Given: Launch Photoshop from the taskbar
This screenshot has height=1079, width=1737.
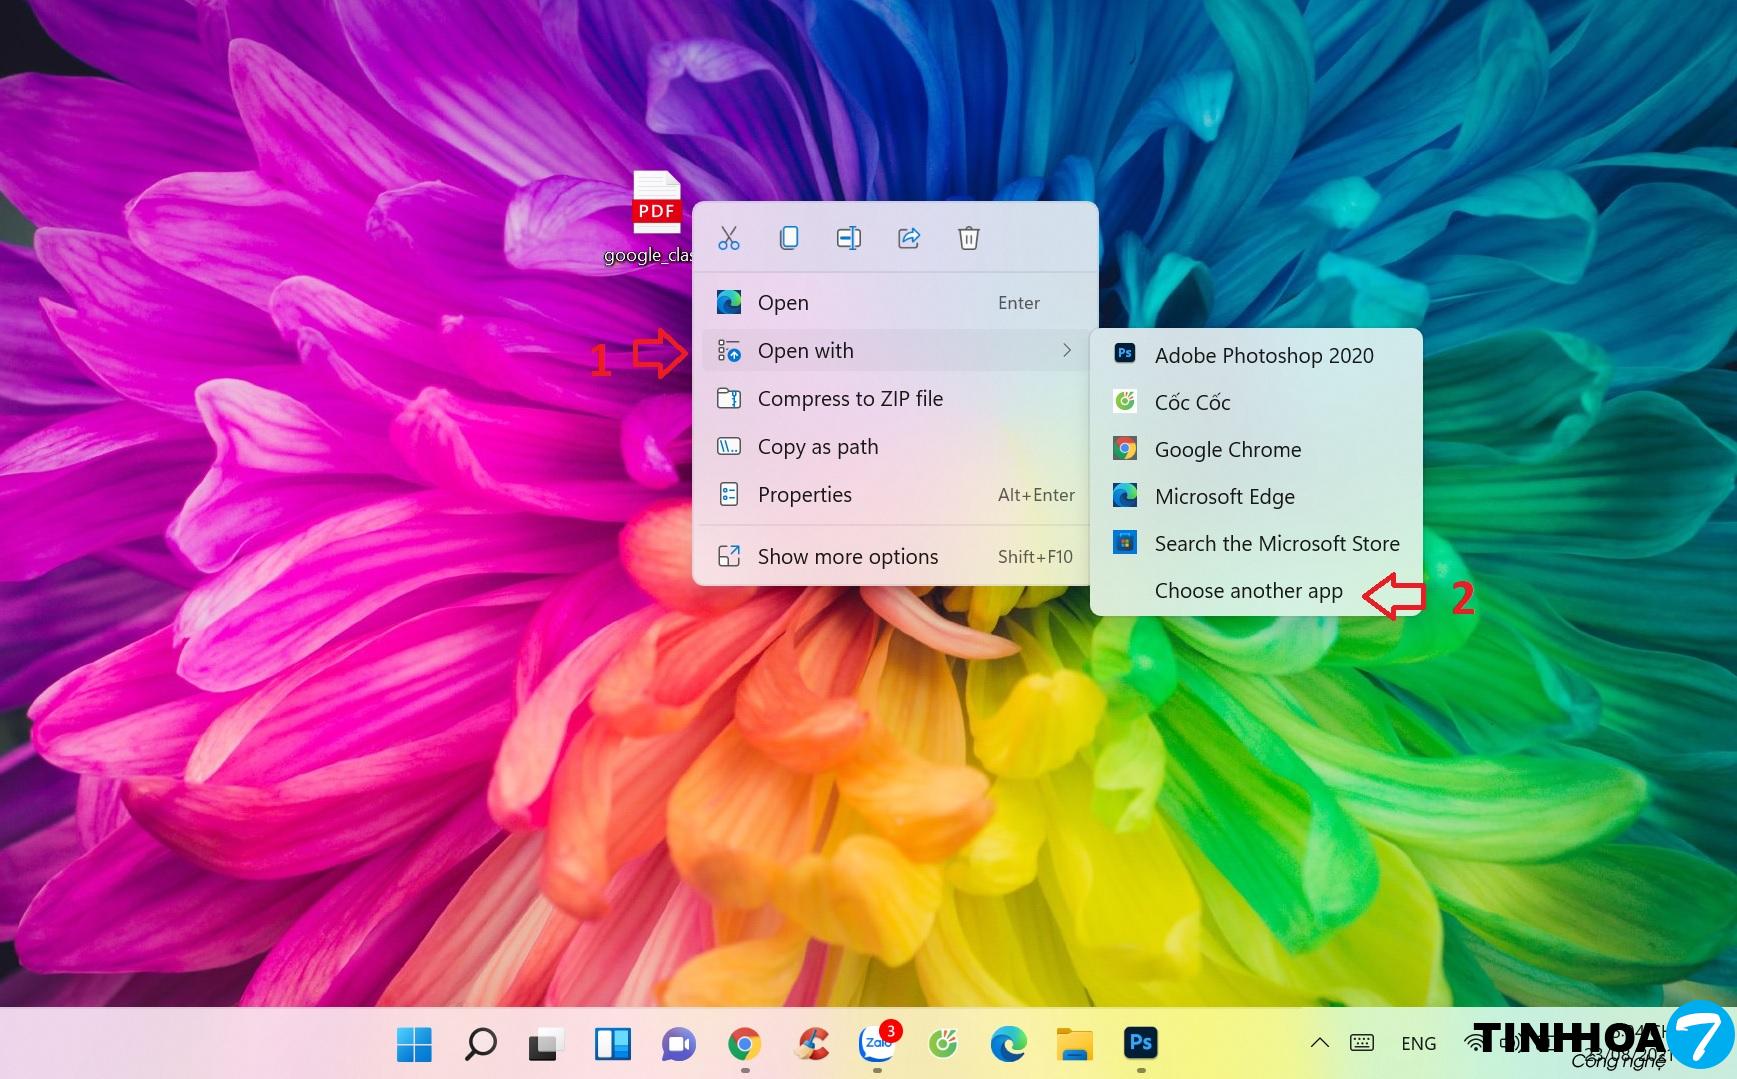Looking at the screenshot, I should [x=1140, y=1043].
